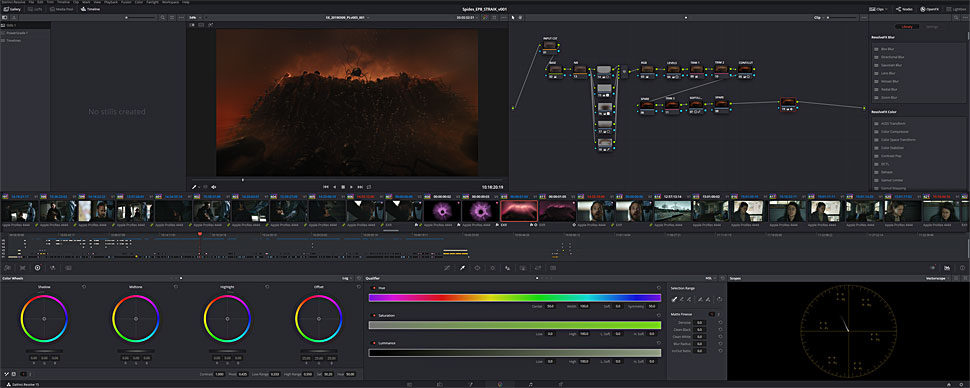
Task: Toggle the Hue qualifier on or off
Action: click(373, 288)
